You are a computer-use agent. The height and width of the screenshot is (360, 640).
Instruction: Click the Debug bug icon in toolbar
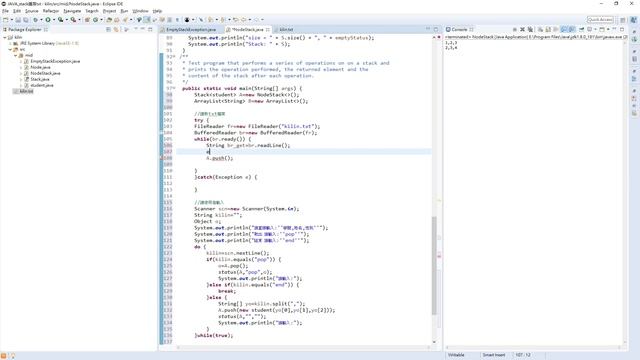(36, 20)
